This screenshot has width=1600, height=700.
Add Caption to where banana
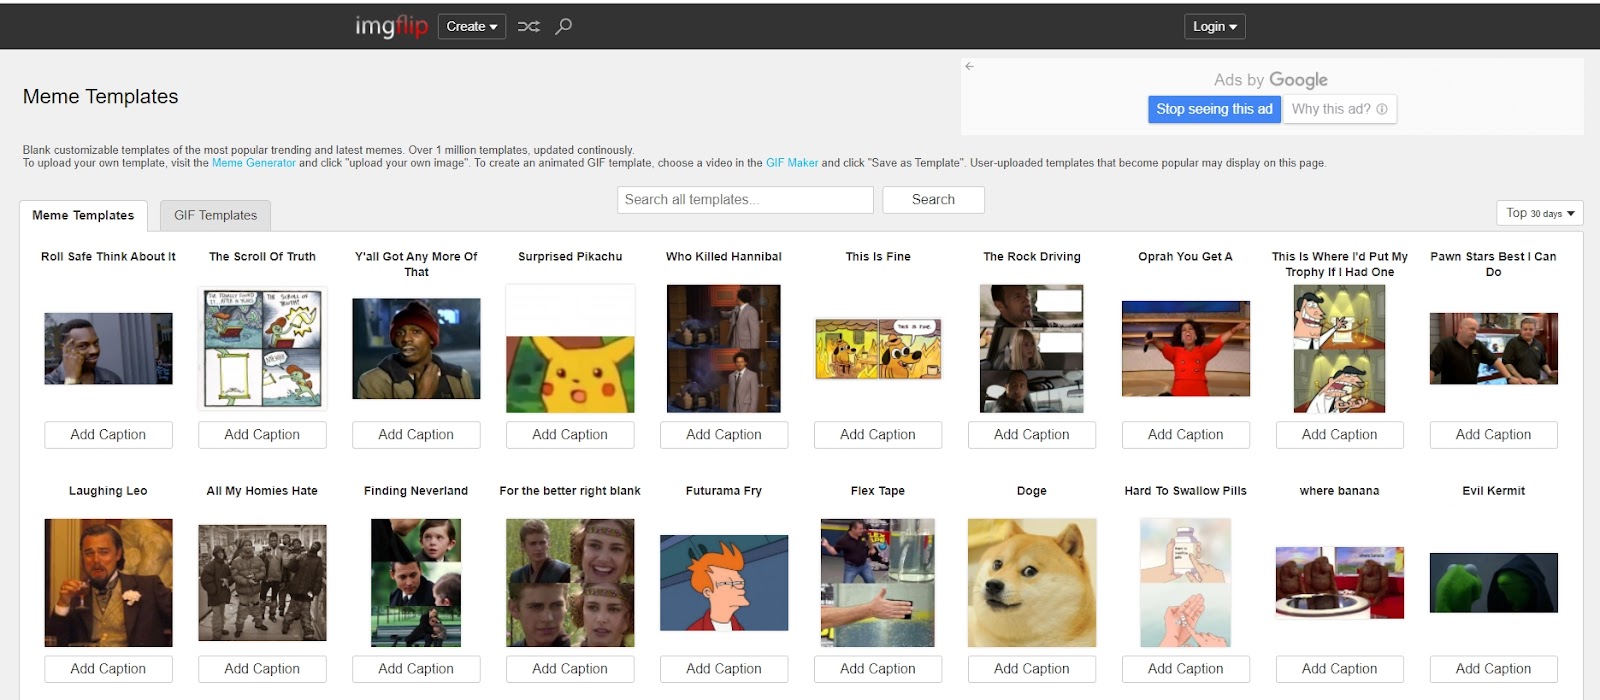coord(1340,668)
